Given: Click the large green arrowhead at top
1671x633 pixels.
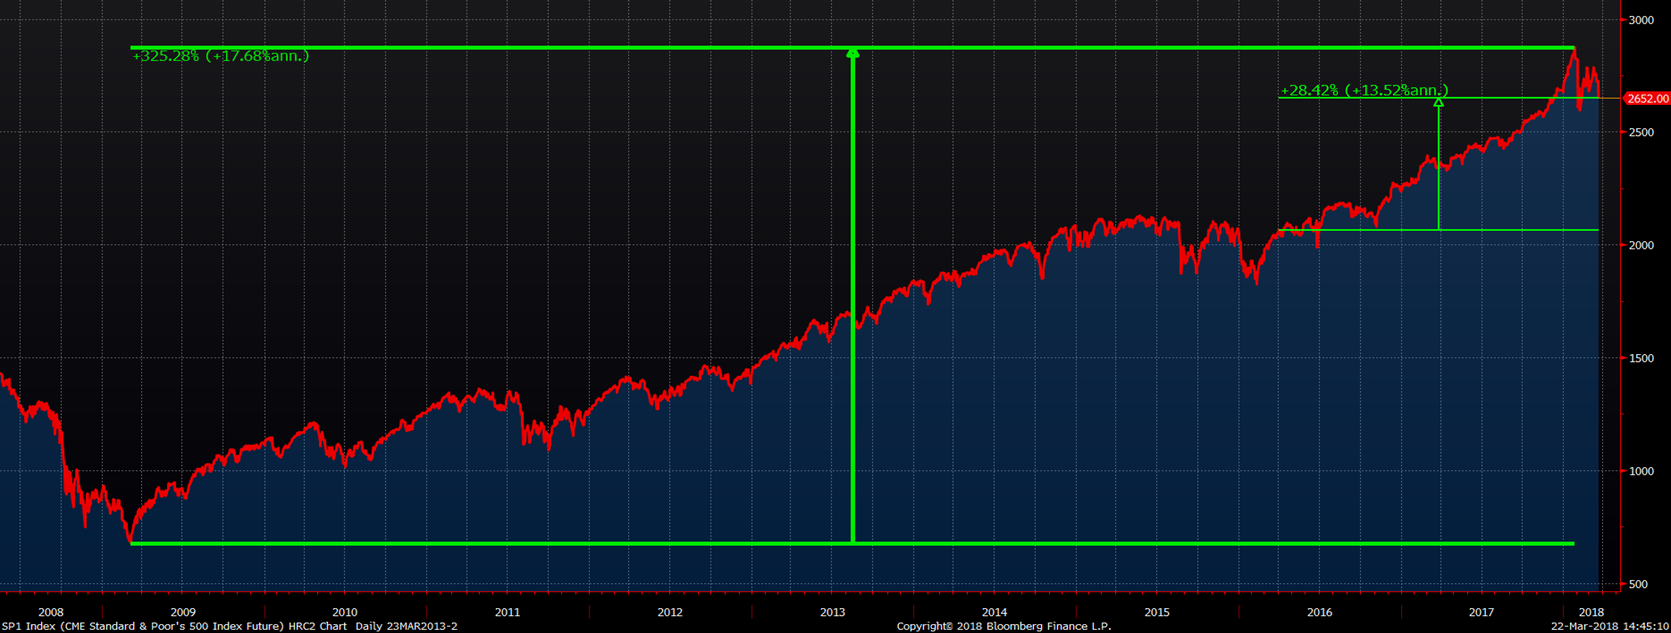Looking at the screenshot, I should pos(853,53).
